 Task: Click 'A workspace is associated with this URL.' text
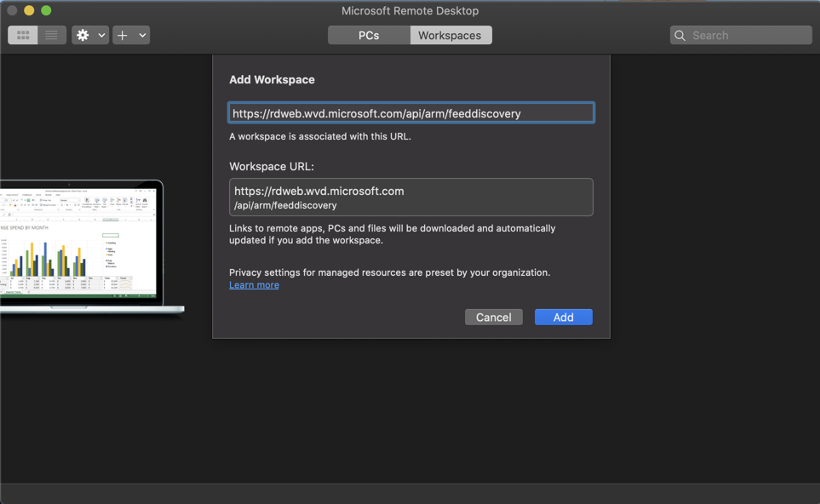click(x=320, y=136)
